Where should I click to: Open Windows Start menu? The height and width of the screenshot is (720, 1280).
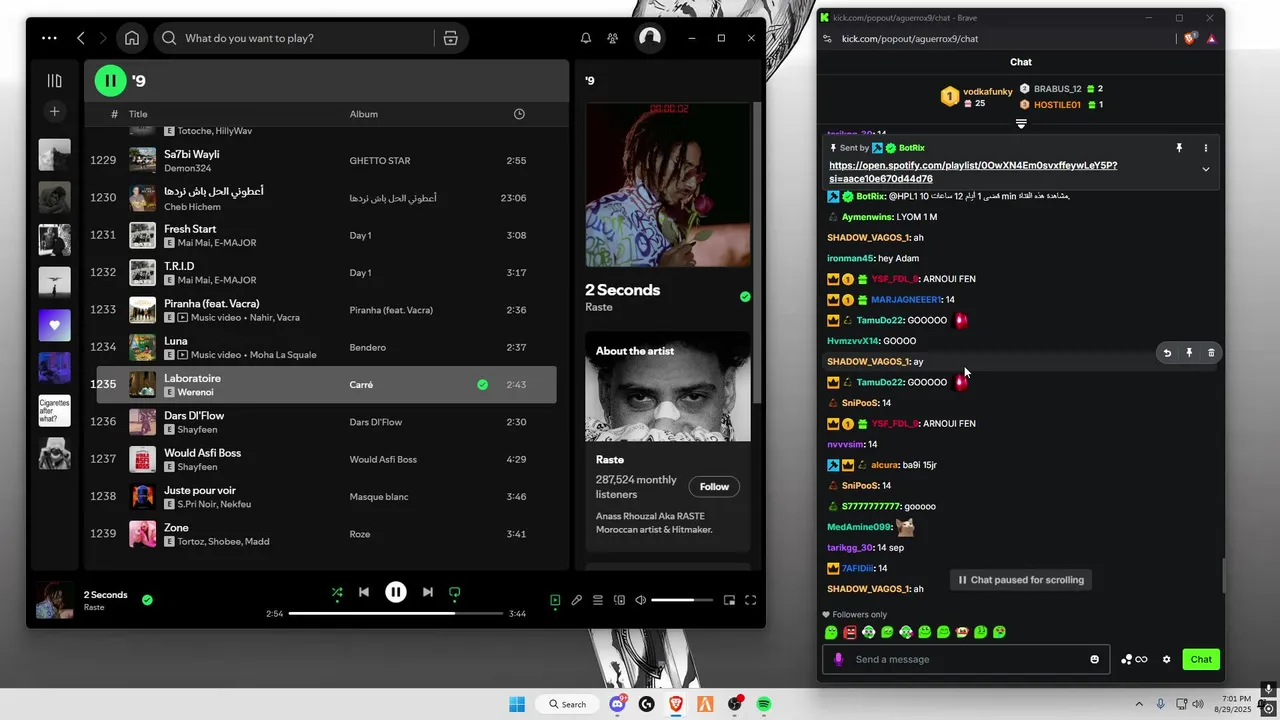pyautogui.click(x=516, y=704)
